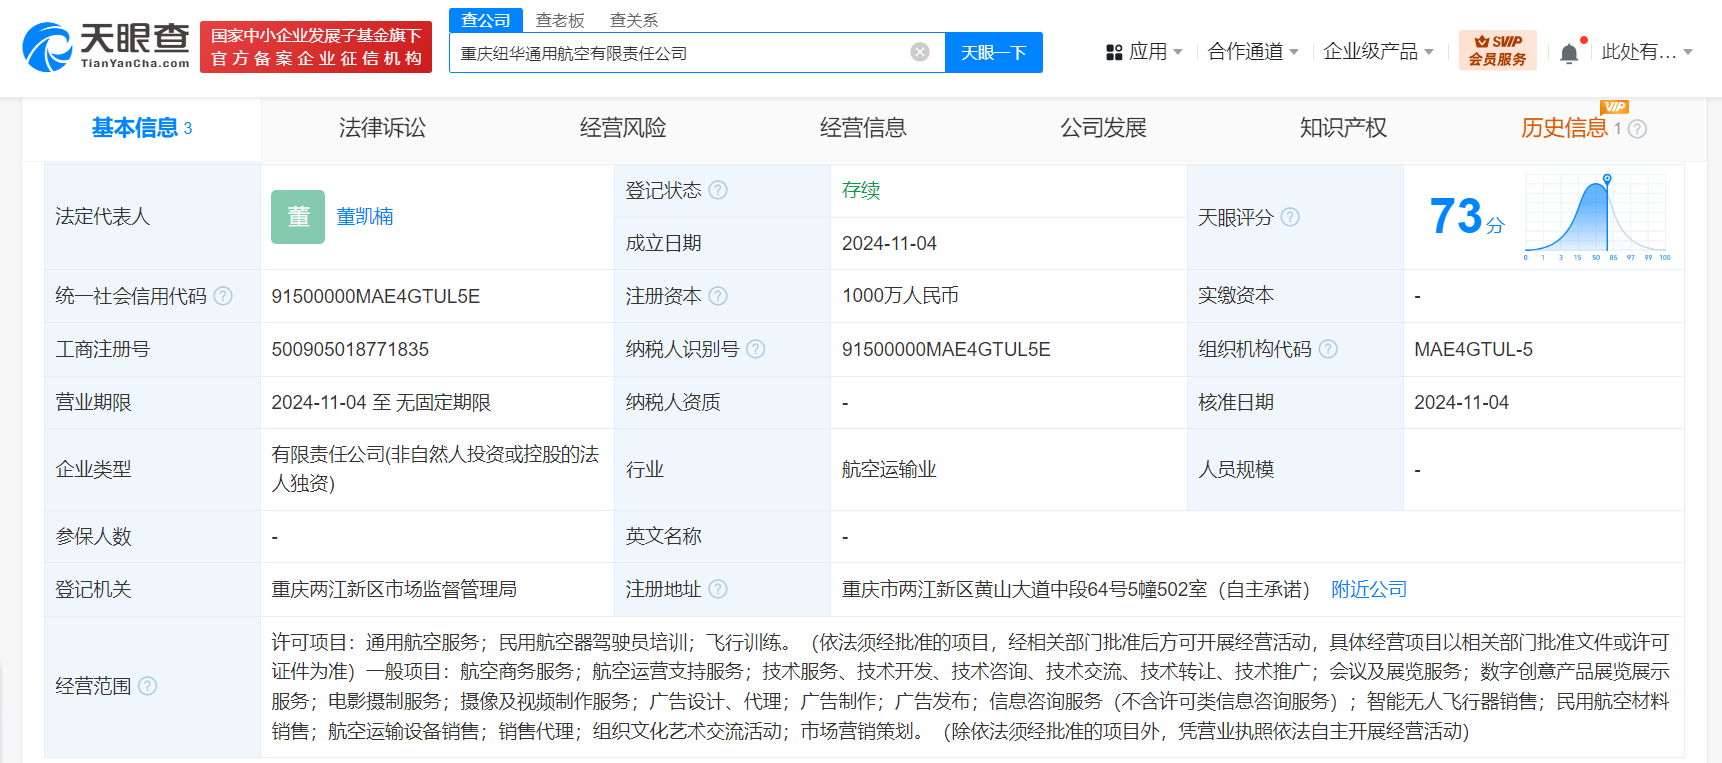Click the registered address text
The width and height of the screenshot is (1722, 763).
tap(1075, 589)
